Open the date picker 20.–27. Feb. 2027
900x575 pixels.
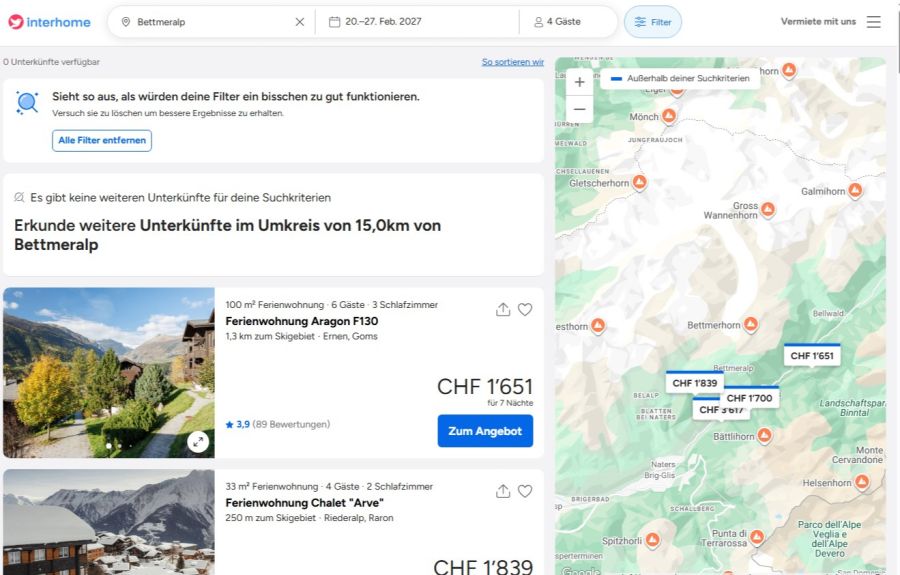point(416,22)
